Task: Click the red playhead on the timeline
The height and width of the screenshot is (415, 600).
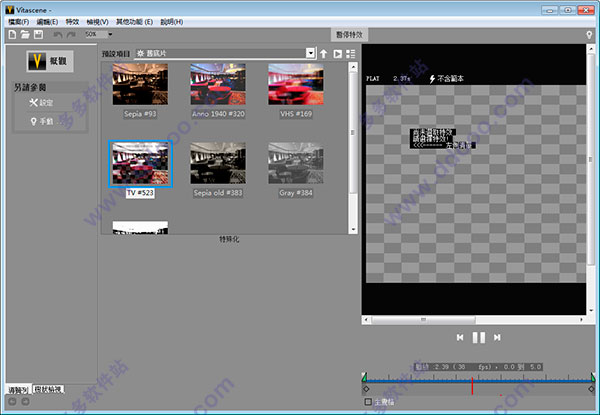Action: coord(472,386)
